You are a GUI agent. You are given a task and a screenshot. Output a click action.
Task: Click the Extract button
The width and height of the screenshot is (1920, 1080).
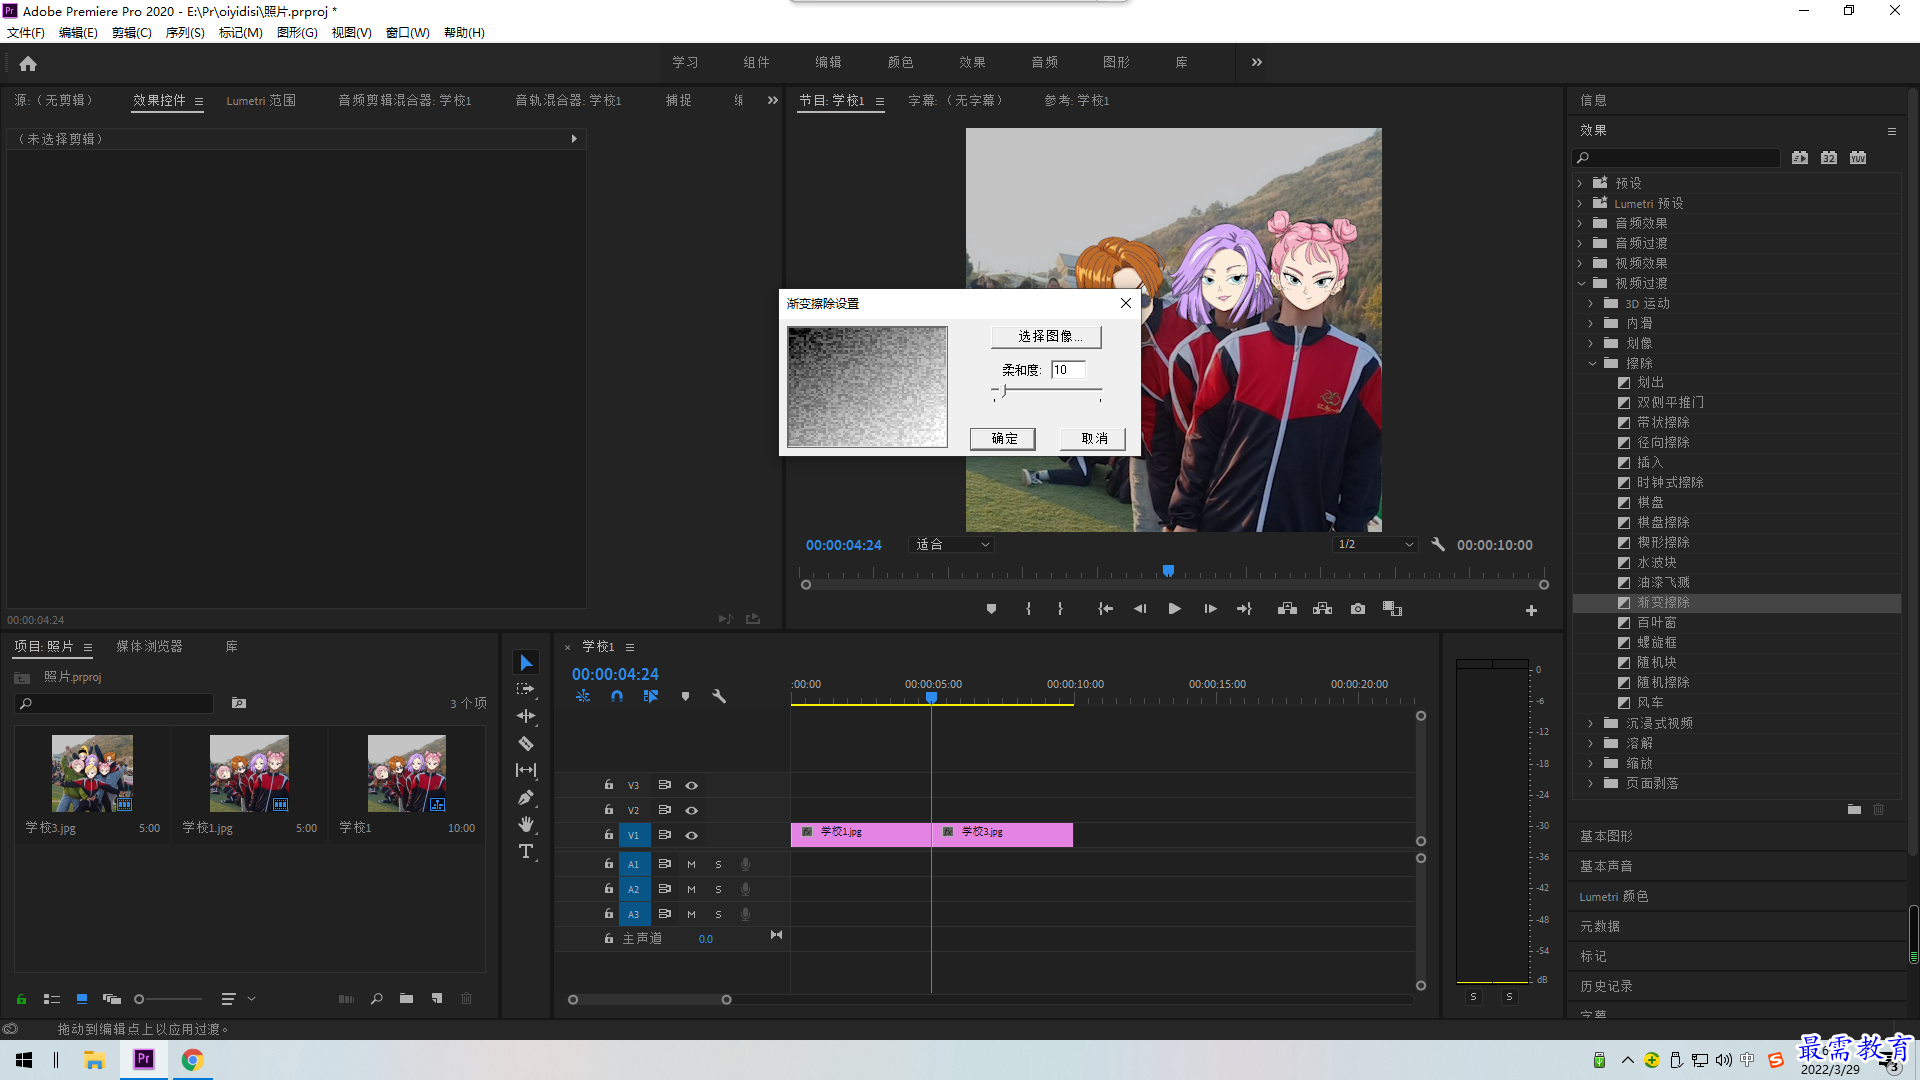1322,609
